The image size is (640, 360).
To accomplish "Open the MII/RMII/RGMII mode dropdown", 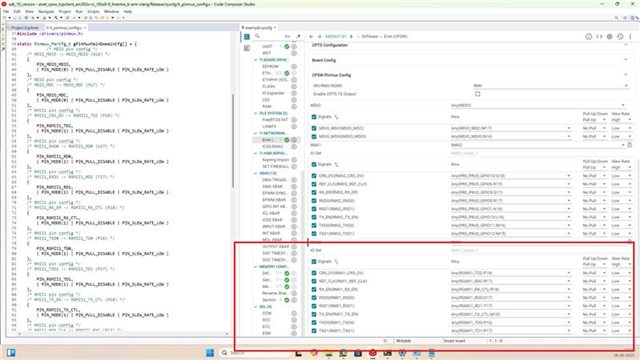I will click(551, 86).
